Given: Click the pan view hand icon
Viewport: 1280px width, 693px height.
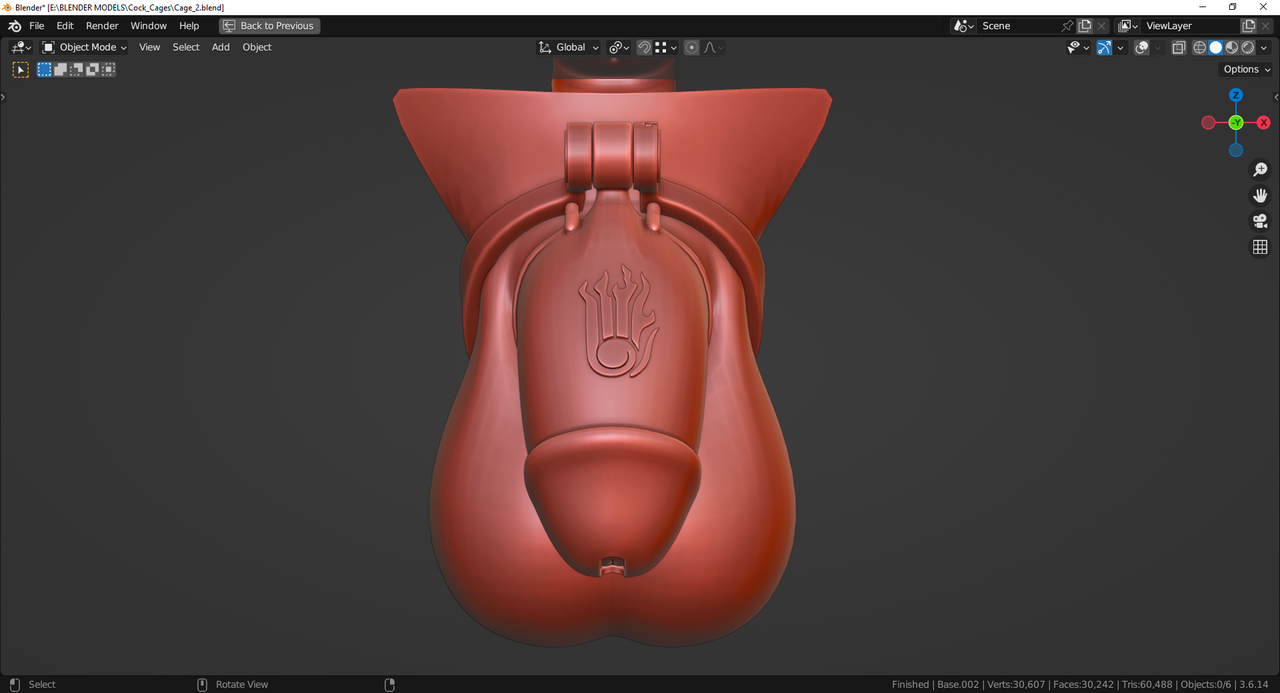Looking at the screenshot, I should coord(1260,195).
